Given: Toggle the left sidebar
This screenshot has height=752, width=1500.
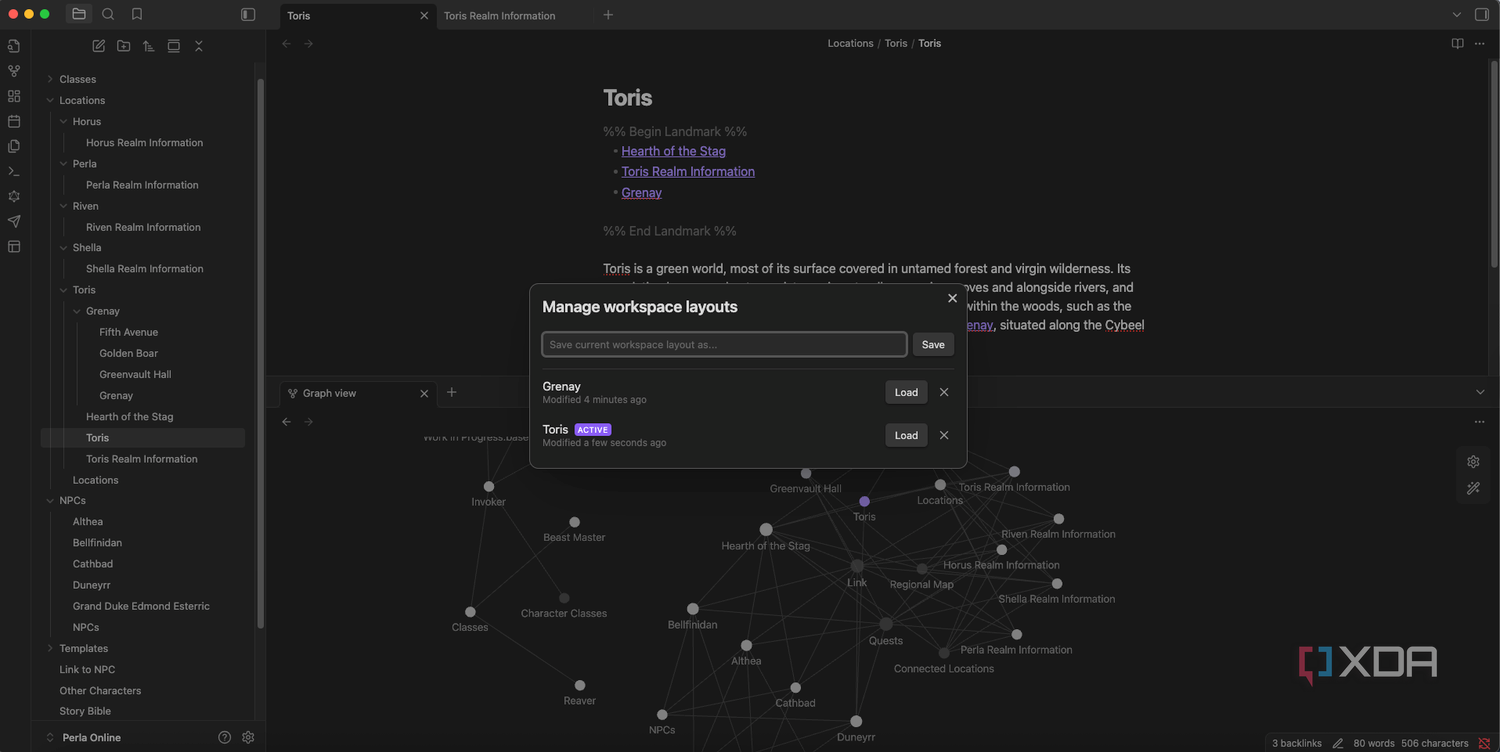Looking at the screenshot, I should [248, 14].
